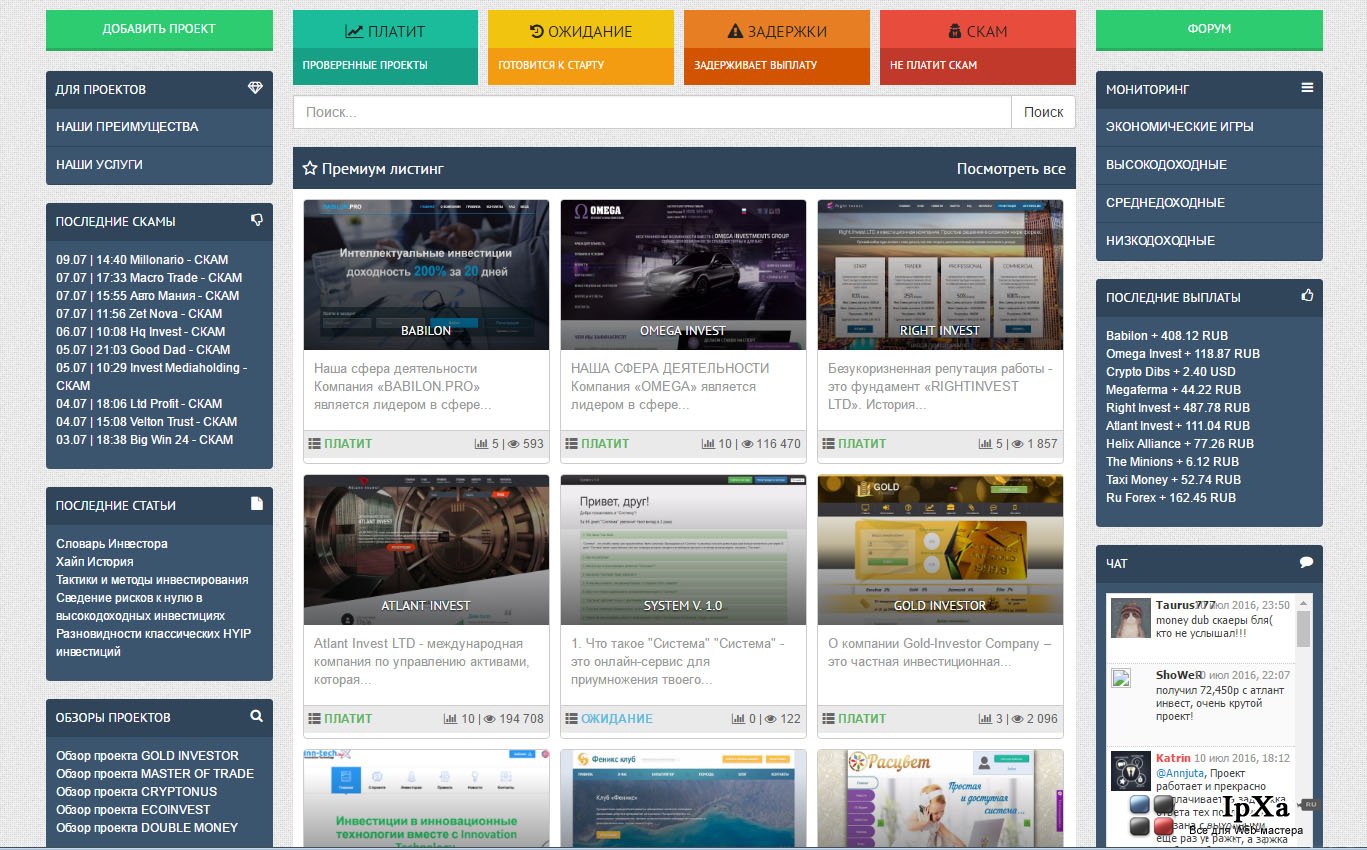
Task: Select Высокодоходные monitoring category
Action: [x=1209, y=165]
